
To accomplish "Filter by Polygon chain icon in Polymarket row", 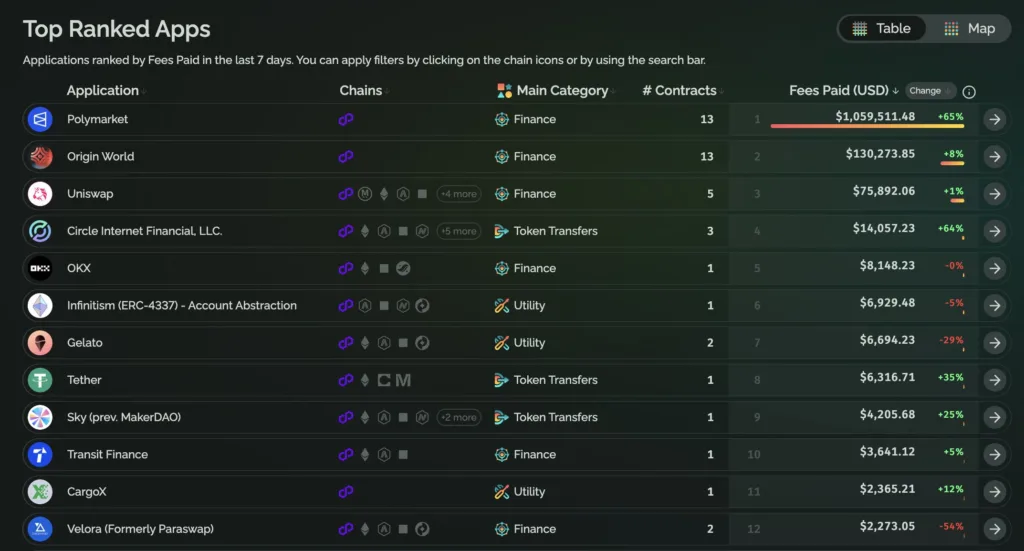I will pos(346,120).
